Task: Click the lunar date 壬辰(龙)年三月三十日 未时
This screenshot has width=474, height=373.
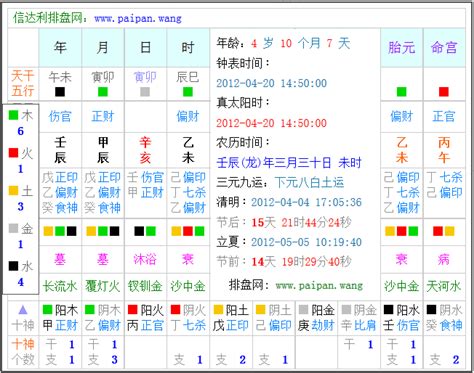Action: pyautogui.click(x=289, y=163)
